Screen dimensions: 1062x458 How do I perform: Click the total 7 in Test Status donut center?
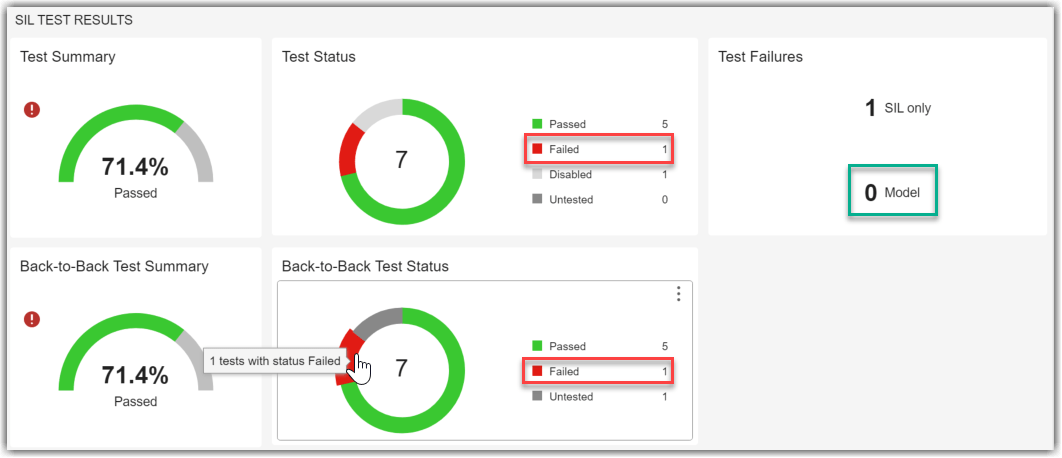(401, 160)
